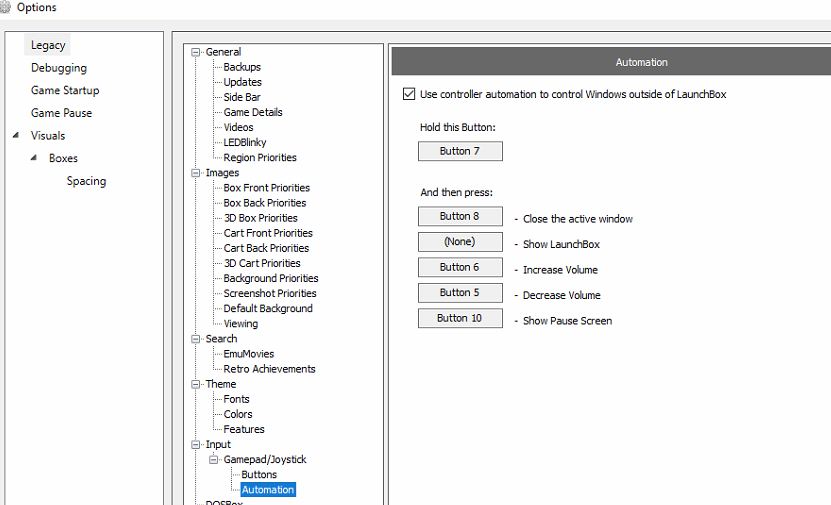
Task: Click the Search tree label
Action: (x=222, y=339)
